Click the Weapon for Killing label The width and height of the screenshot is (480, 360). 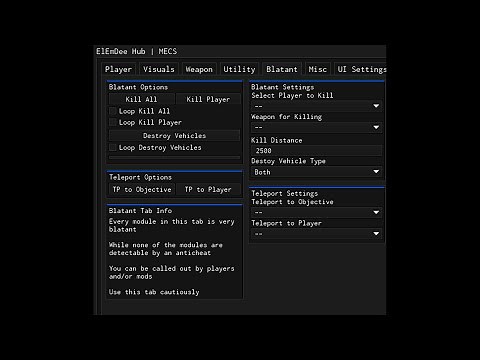(286, 117)
